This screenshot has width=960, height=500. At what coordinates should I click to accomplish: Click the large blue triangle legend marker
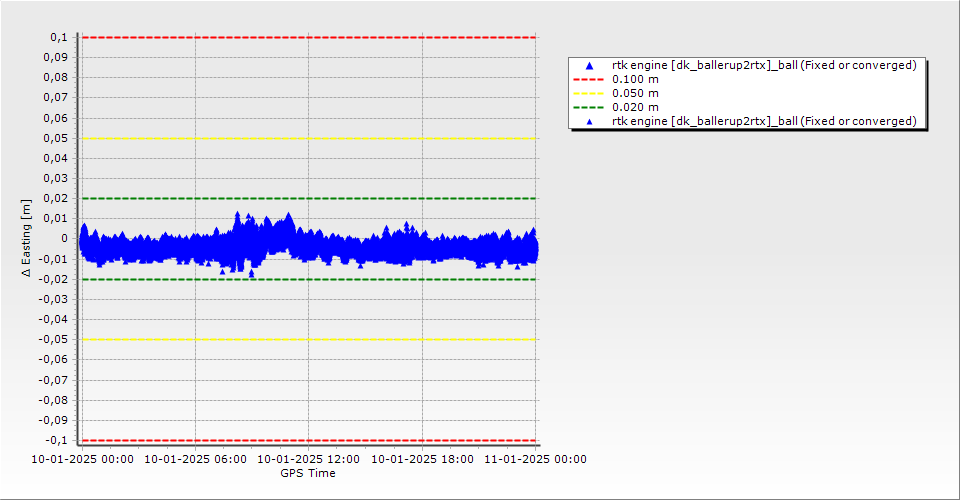pyautogui.click(x=589, y=66)
